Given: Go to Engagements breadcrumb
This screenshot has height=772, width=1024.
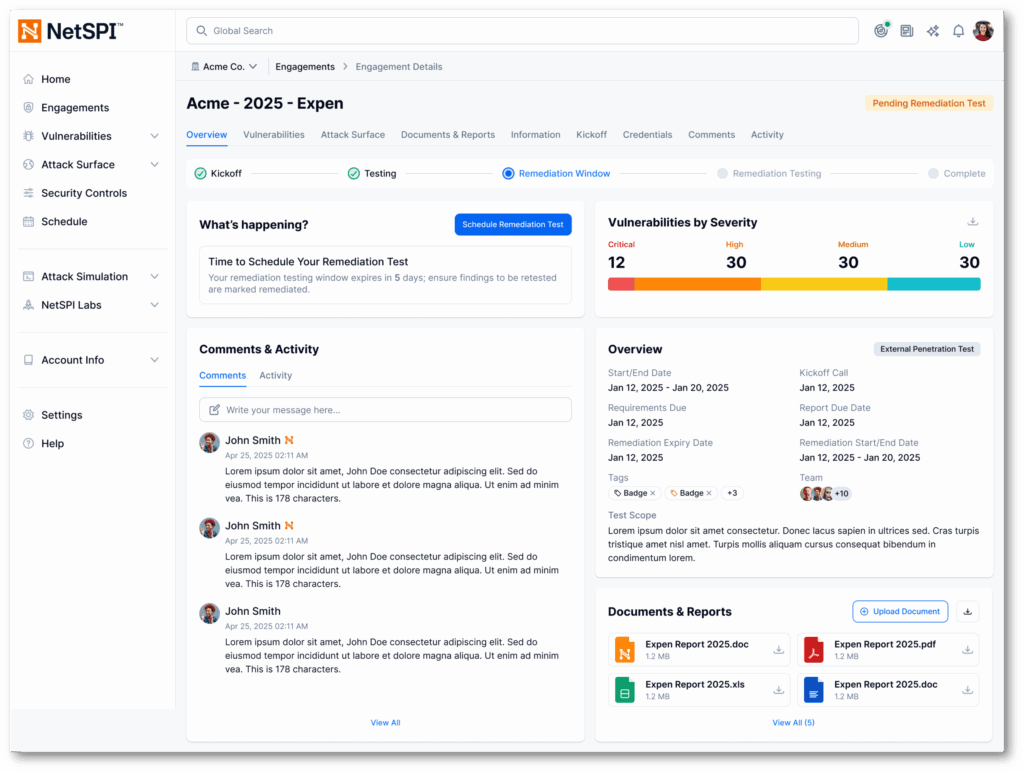Looking at the screenshot, I should click(x=305, y=67).
